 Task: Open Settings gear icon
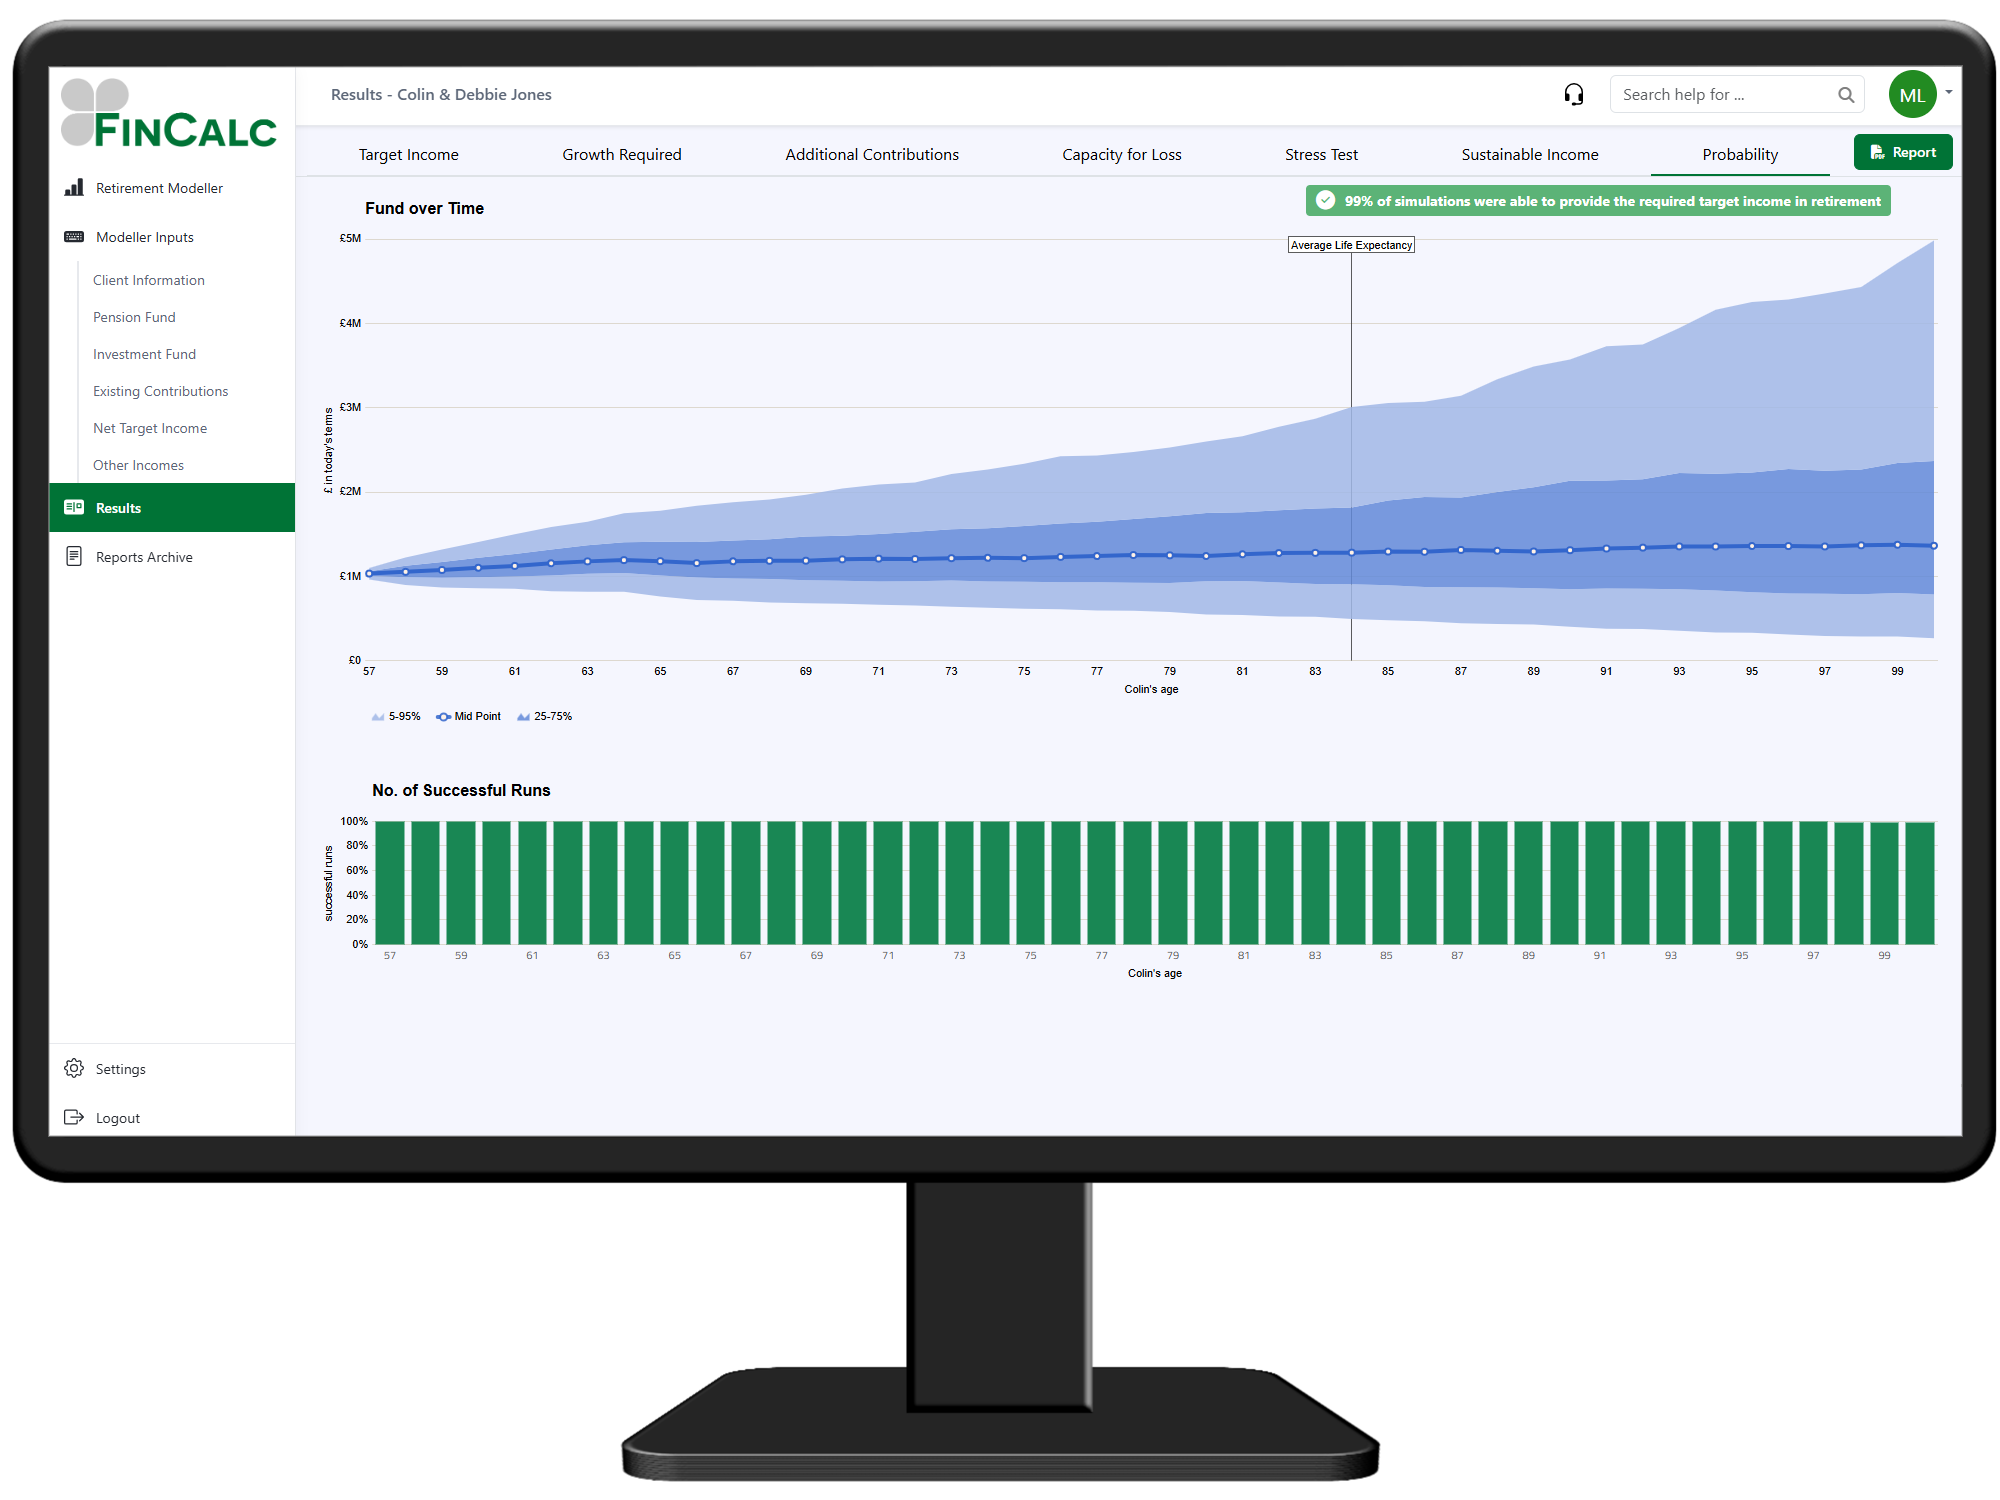(x=74, y=1068)
